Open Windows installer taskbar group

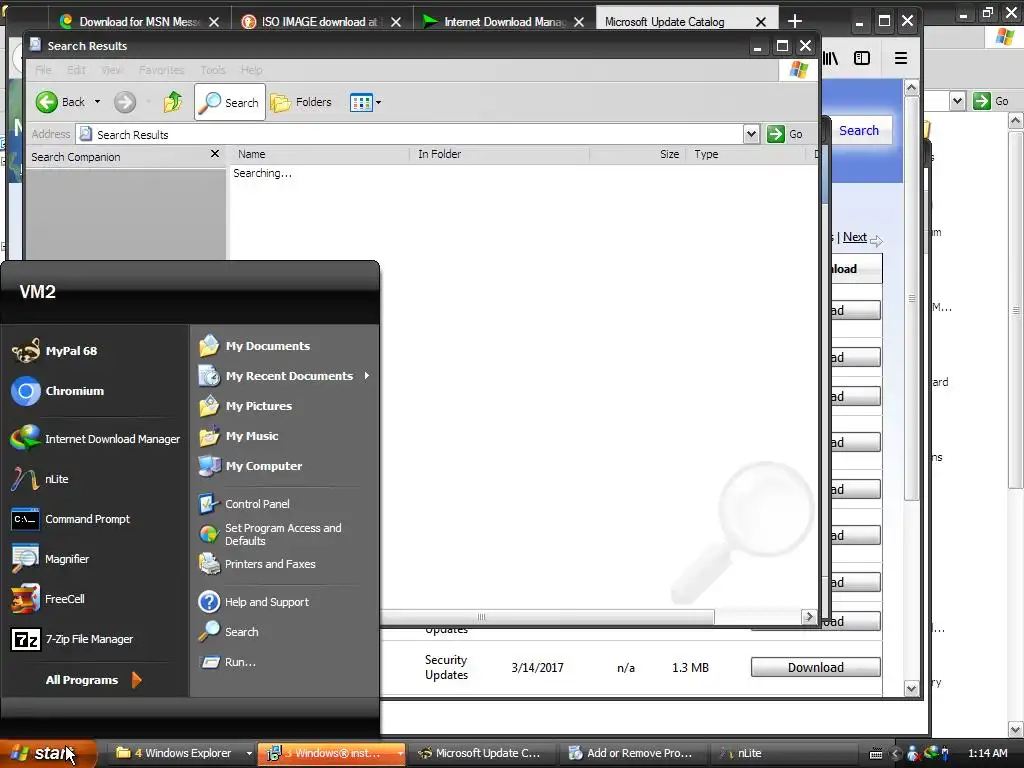pyautogui.click(x=332, y=754)
